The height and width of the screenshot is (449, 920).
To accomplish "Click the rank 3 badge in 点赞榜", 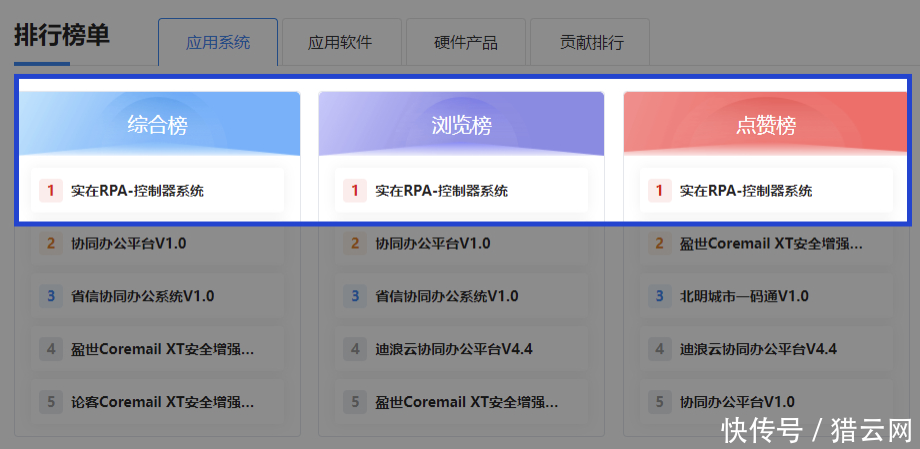I will [659, 296].
